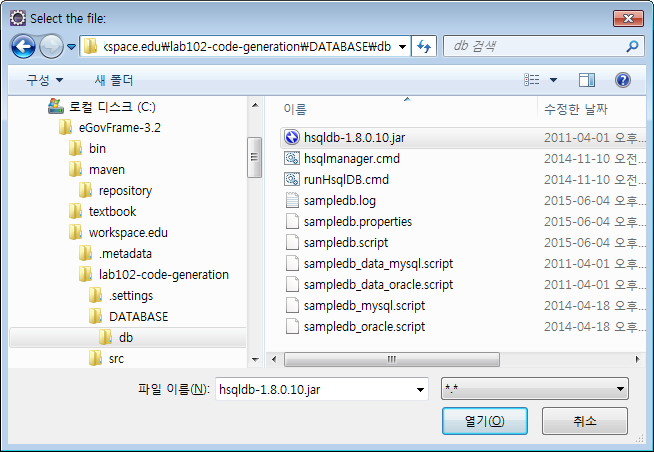
Task: Open the view options dropdown arrow
Action: coord(553,80)
